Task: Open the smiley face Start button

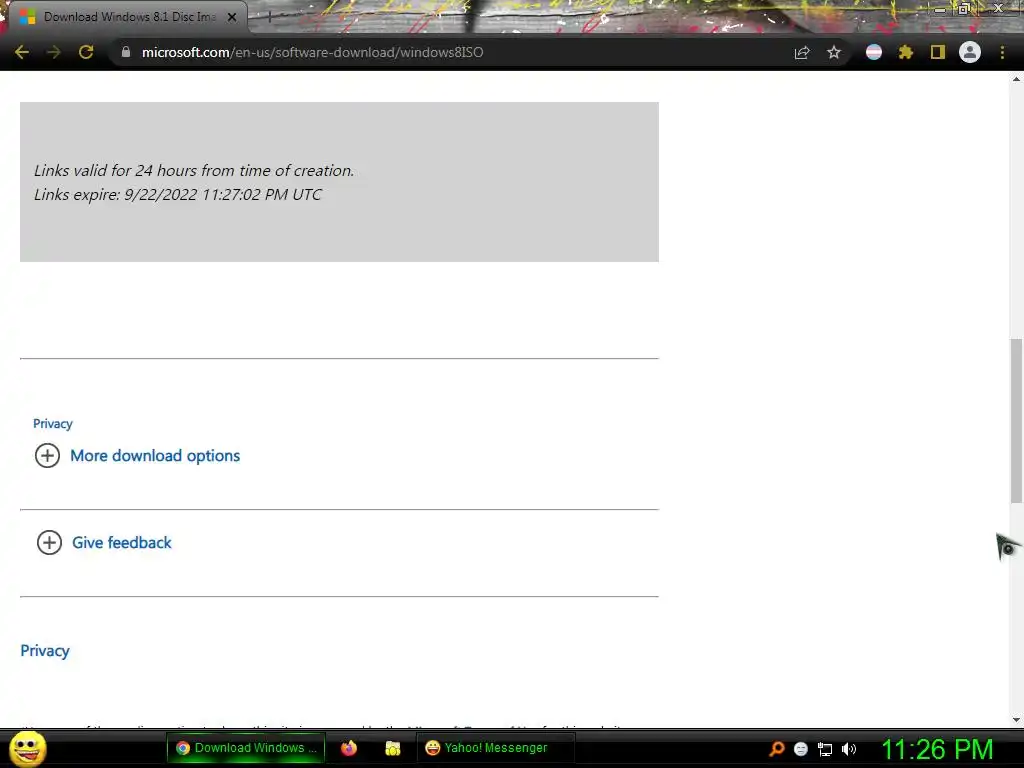Action: [27, 748]
